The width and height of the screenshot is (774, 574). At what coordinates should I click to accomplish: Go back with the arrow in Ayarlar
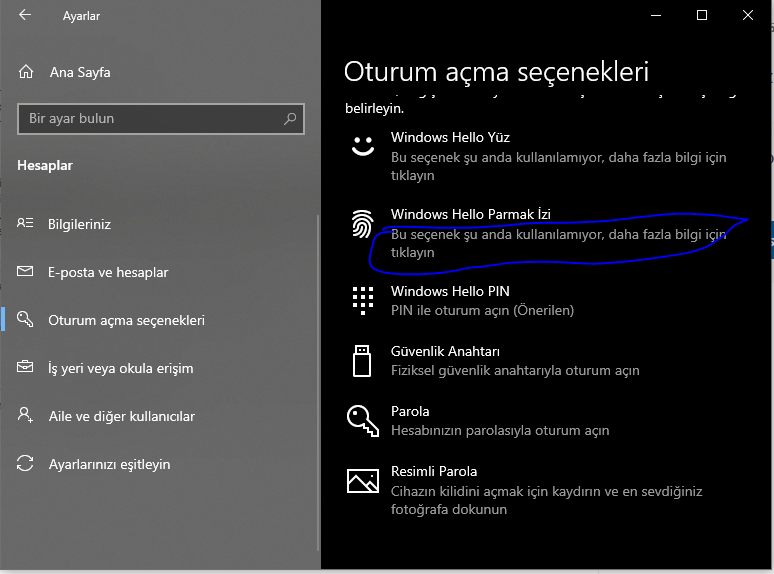coord(25,15)
